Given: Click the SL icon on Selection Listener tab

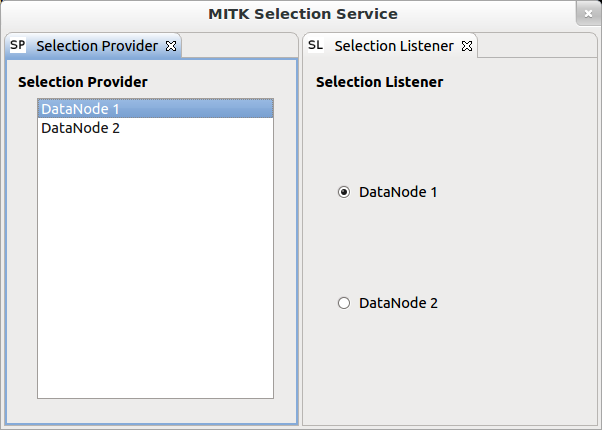Looking at the screenshot, I should [316, 45].
